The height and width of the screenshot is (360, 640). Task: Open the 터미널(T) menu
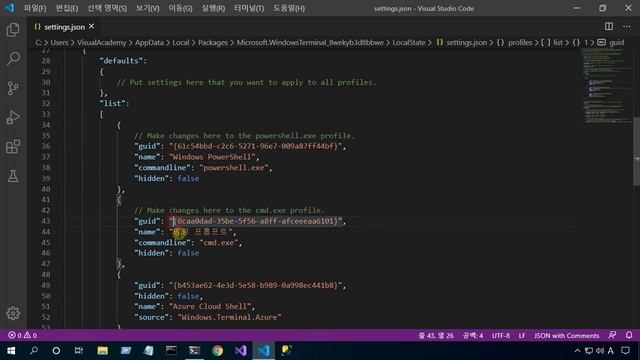click(x=249, y=8)
